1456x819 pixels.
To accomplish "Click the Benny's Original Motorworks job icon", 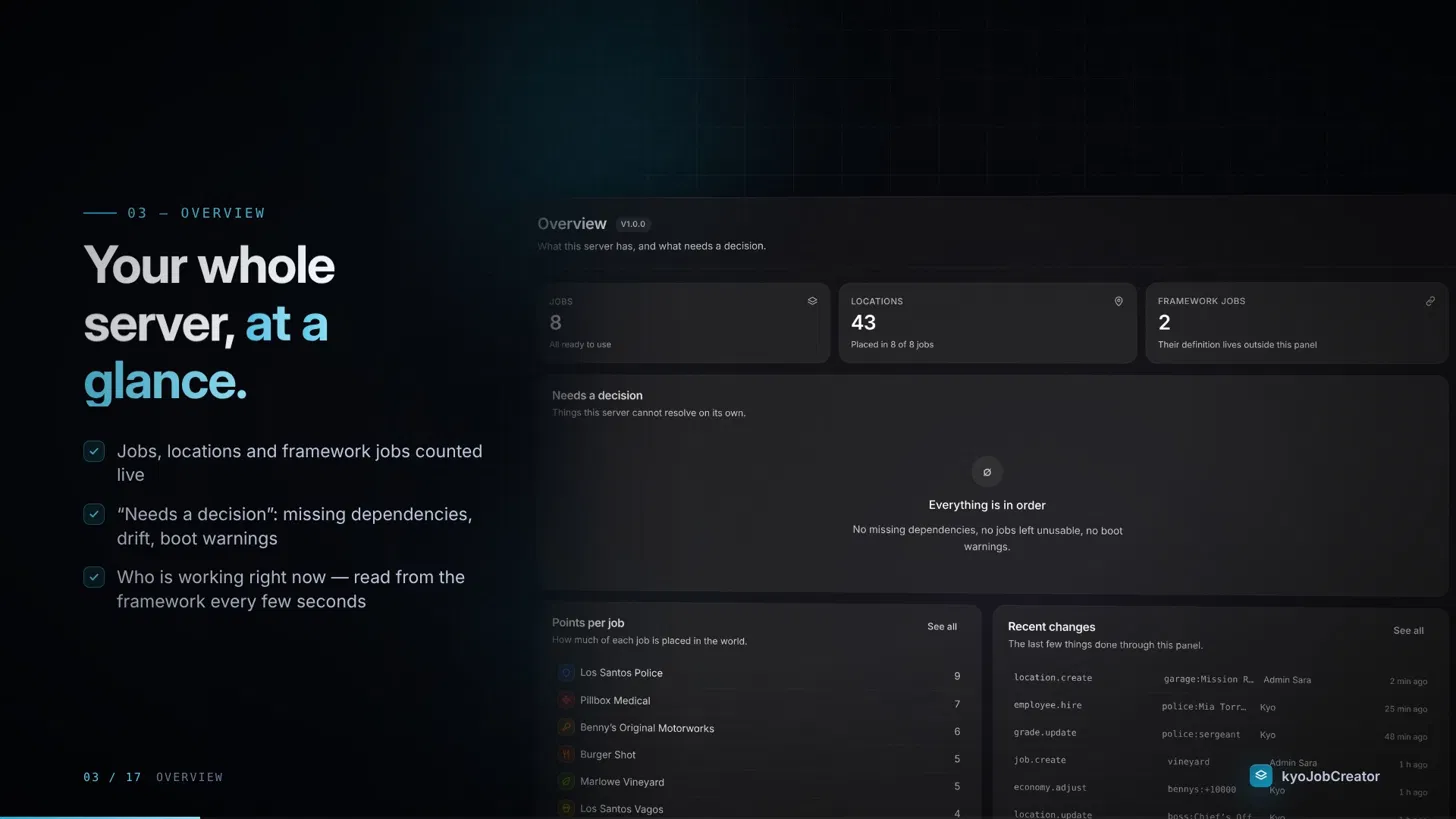I will pyautogui.click(x=566, y=727).
